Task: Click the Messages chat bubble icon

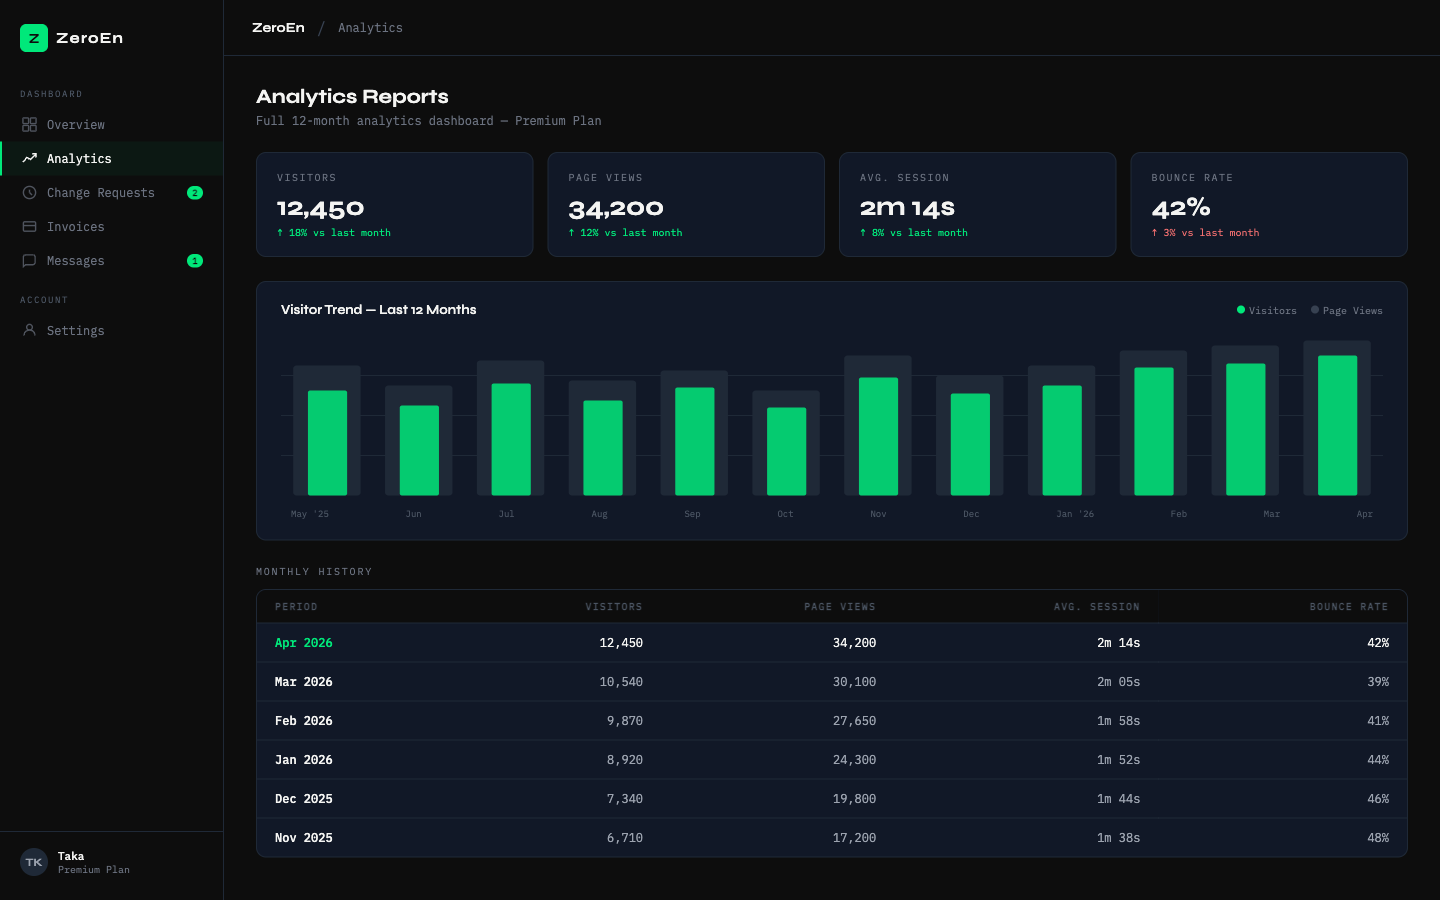Action: pos(30,260)
